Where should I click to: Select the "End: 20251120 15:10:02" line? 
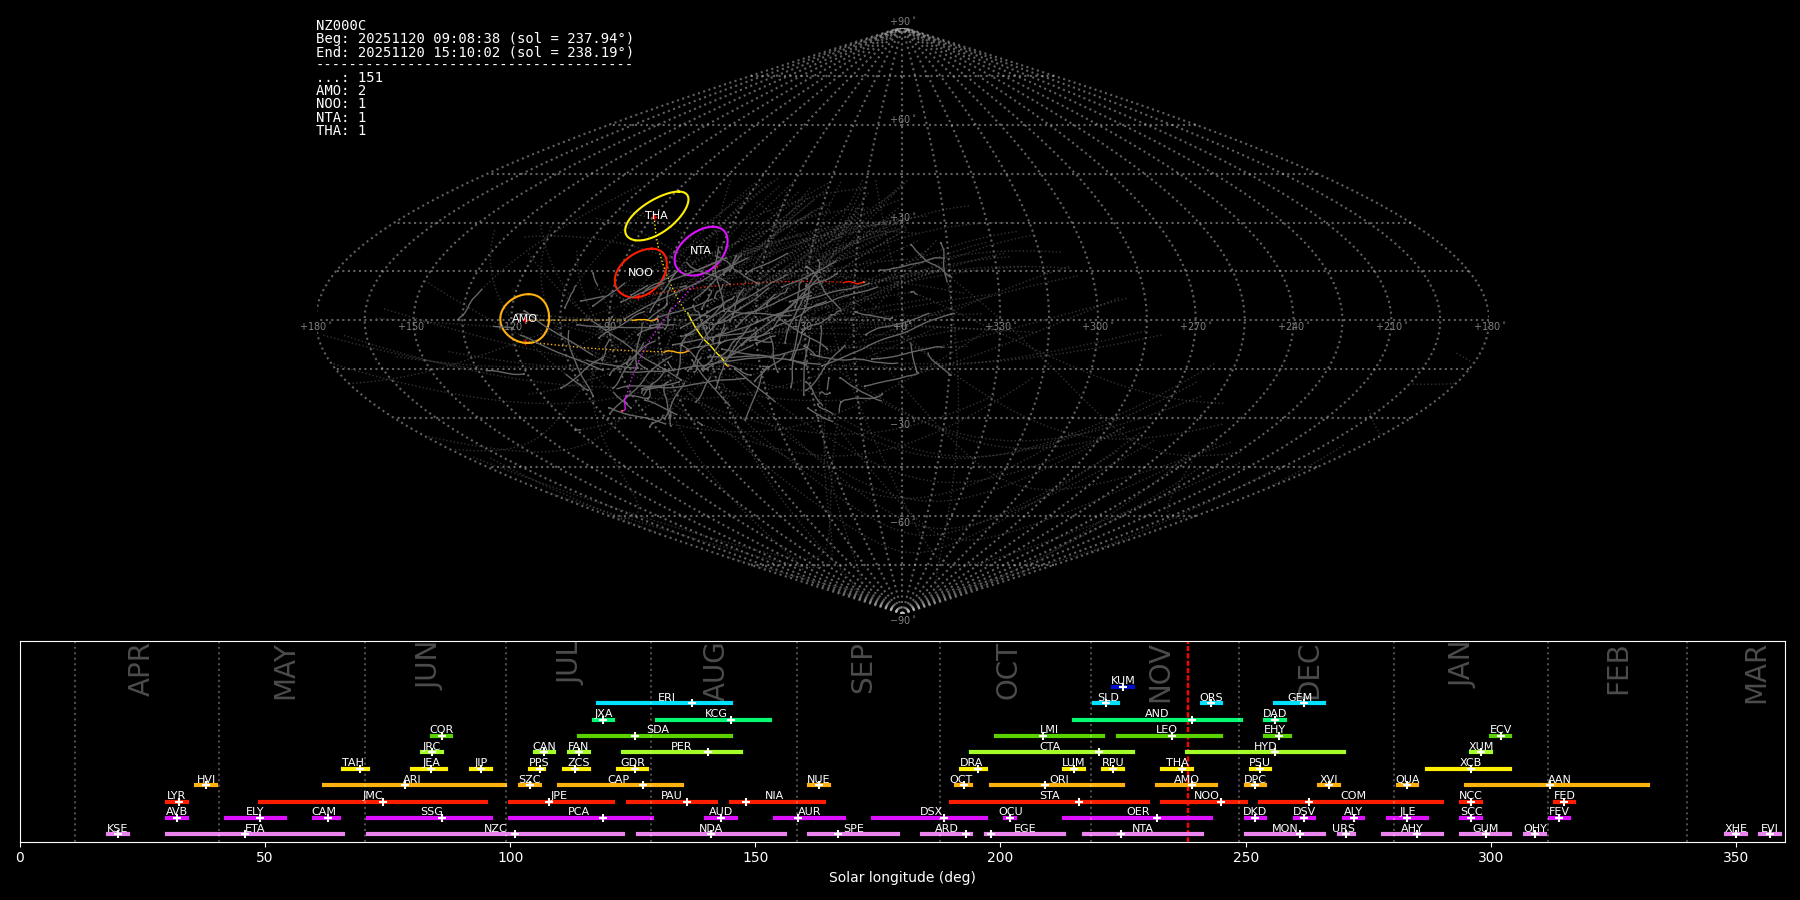475,52
